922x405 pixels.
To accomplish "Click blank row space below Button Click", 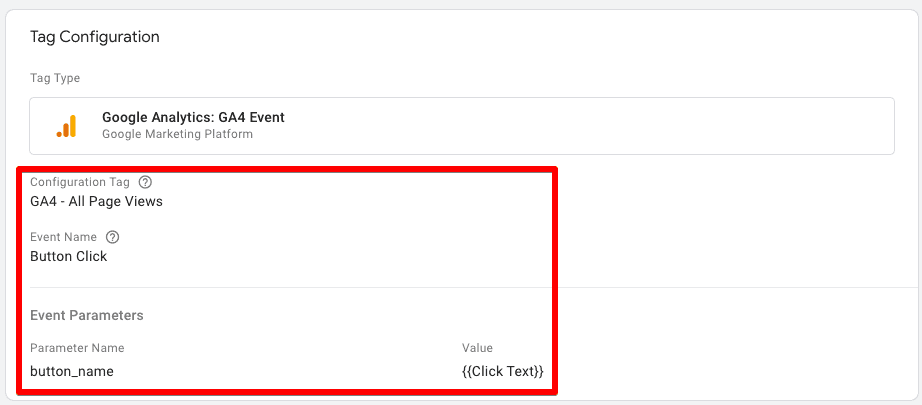I will pyautogui.click(x=288, y=275).
